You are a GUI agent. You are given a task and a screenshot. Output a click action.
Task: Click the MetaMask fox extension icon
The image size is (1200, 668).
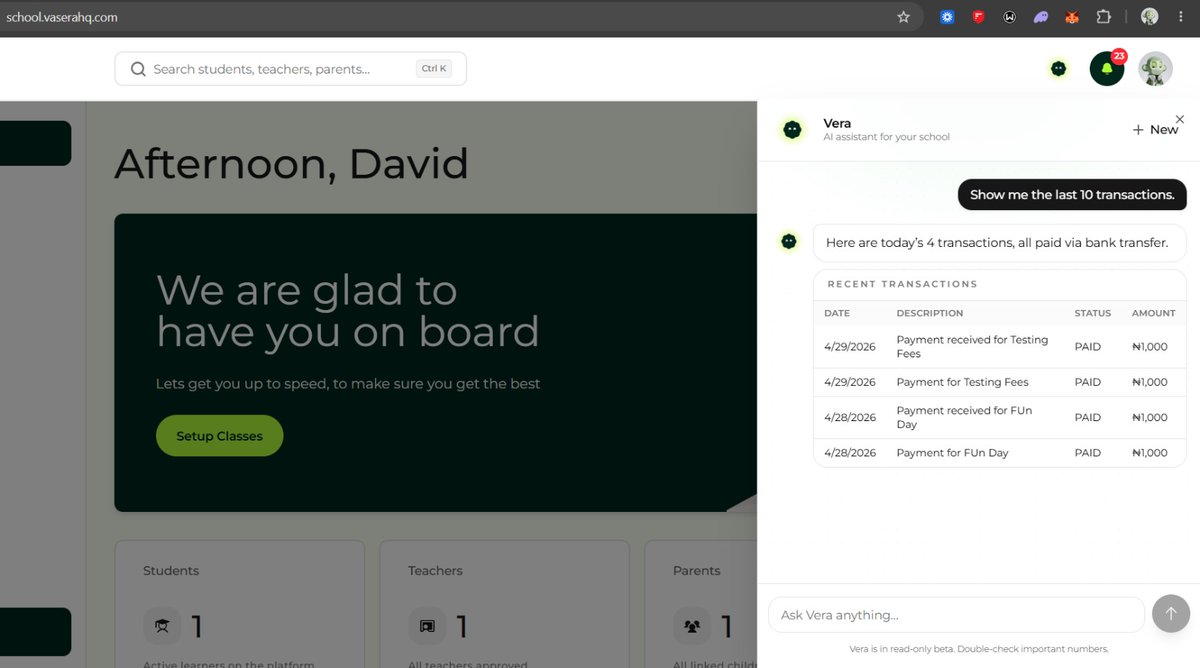tap(1072, 17)
